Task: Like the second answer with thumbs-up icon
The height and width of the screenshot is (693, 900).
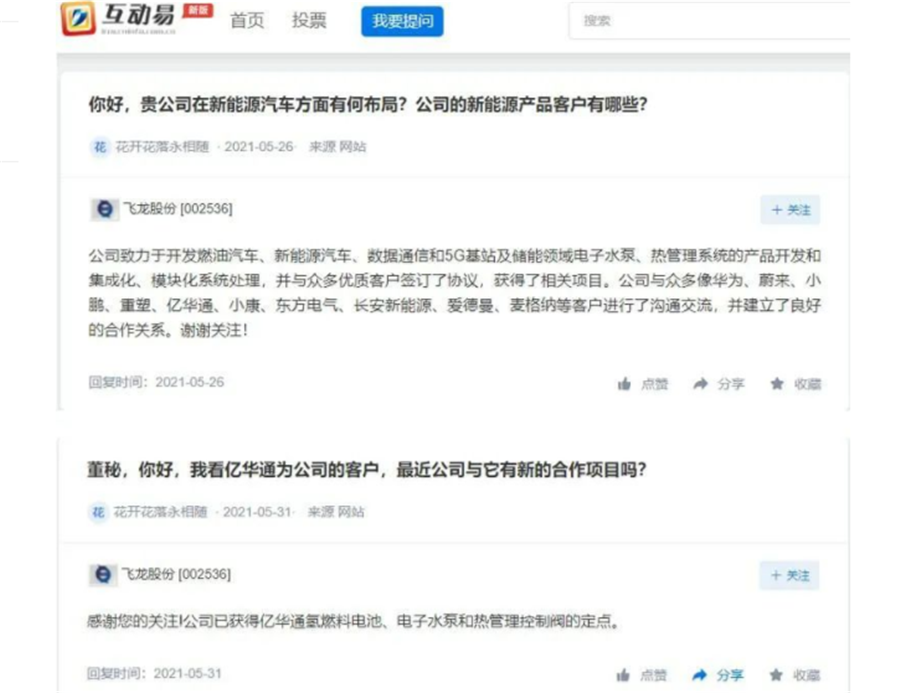Action: pos(623,675)
